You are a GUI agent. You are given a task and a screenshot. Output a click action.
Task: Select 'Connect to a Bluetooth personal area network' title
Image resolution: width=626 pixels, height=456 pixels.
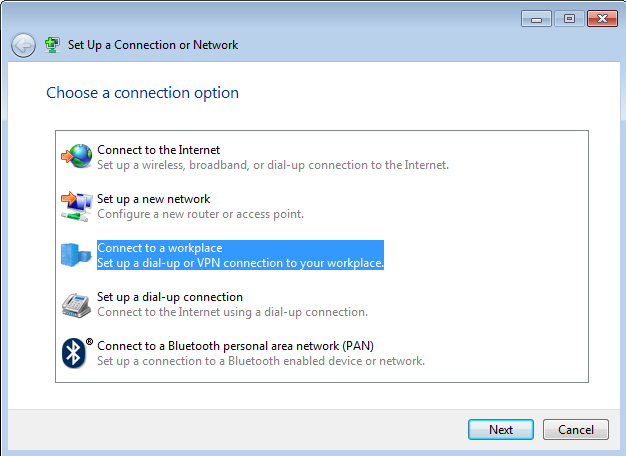(234, 345)
